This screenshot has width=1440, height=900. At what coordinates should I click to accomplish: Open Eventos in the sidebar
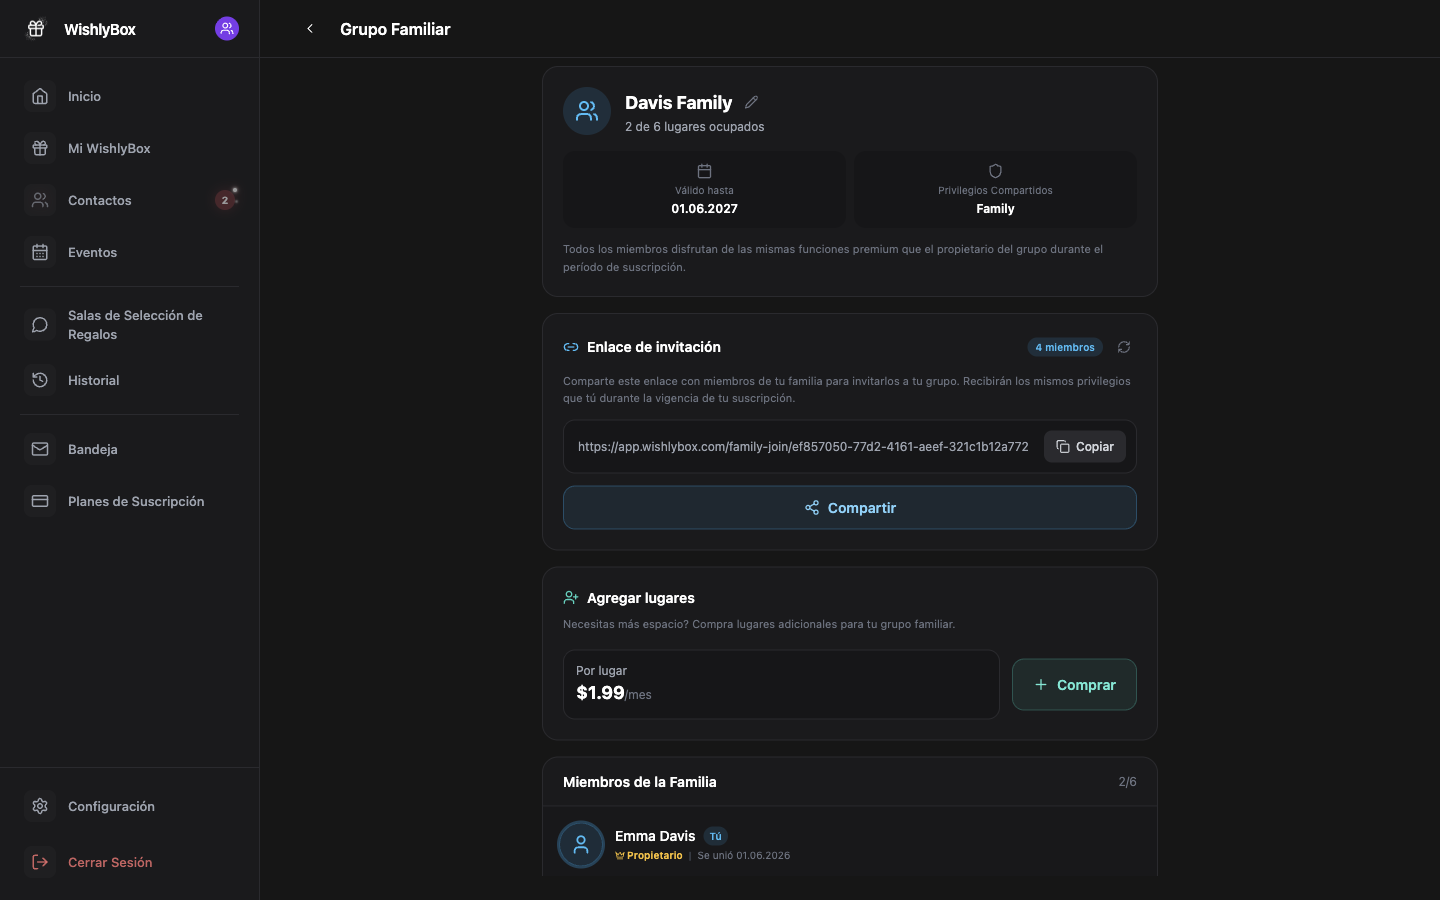(x=130, y=252)
